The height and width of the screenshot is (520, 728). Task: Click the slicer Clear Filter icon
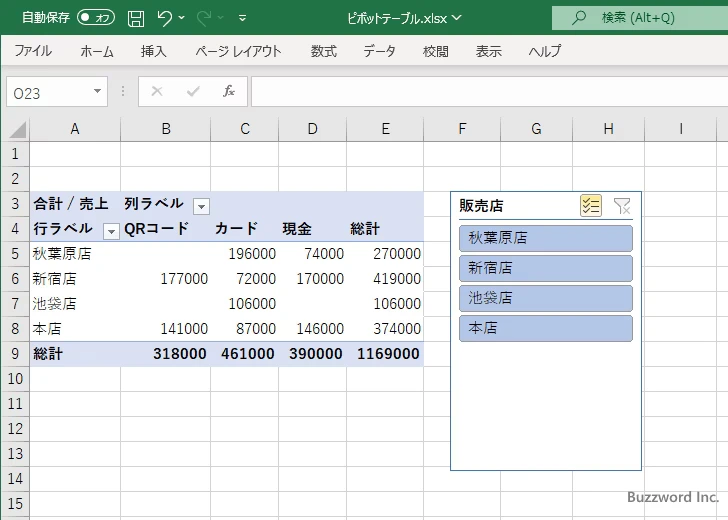[622, 206]
